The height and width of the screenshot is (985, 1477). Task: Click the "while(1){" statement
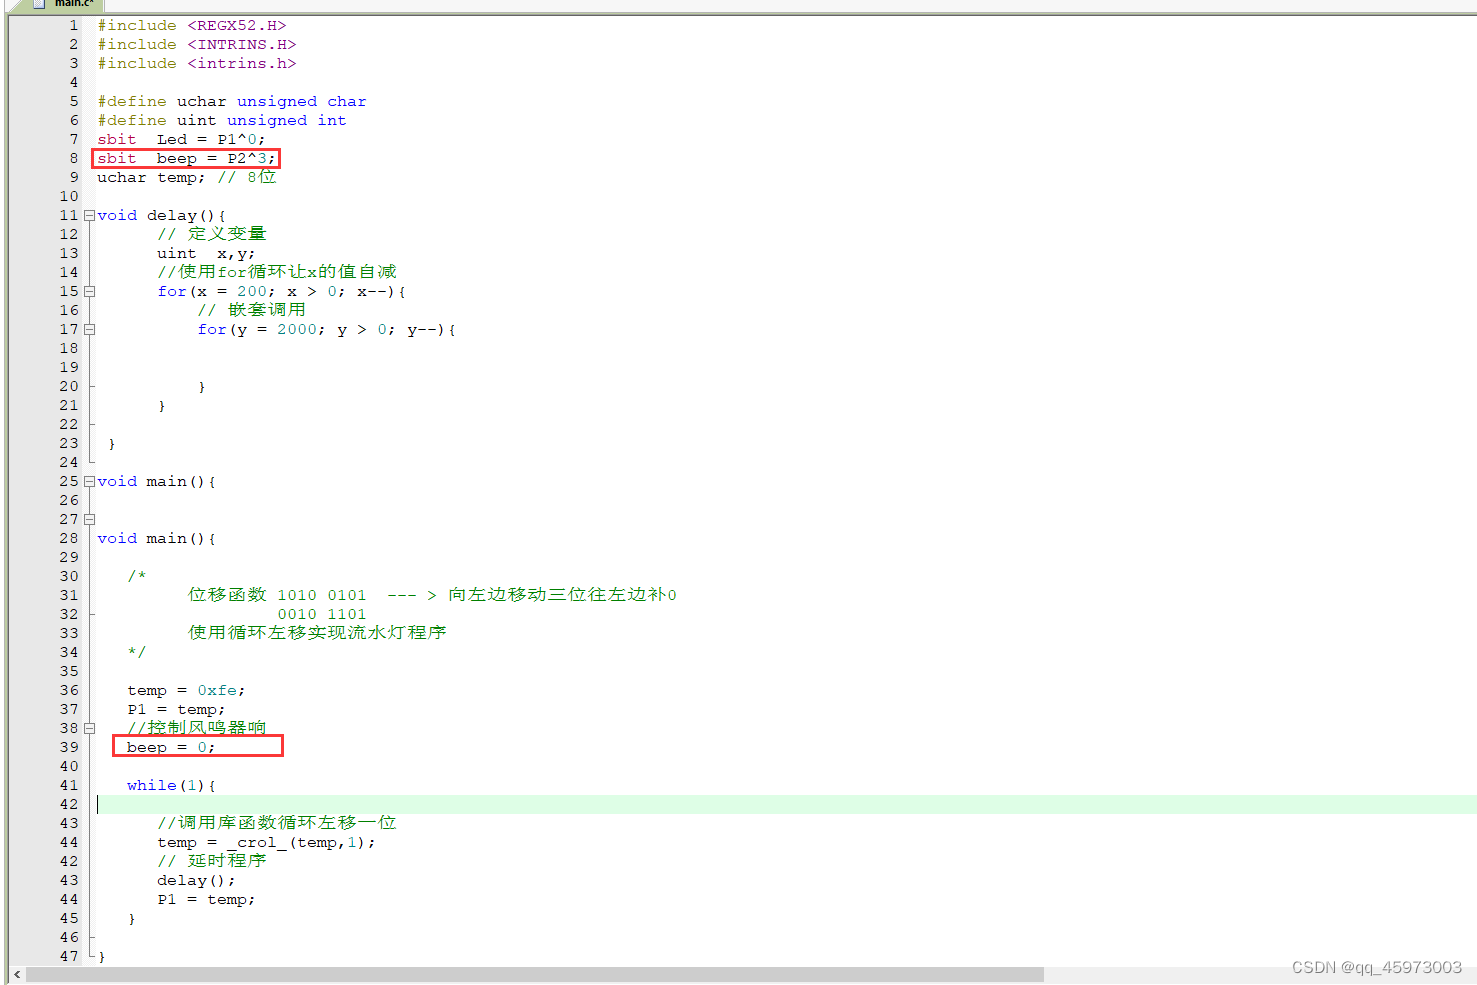click(171, 785)
